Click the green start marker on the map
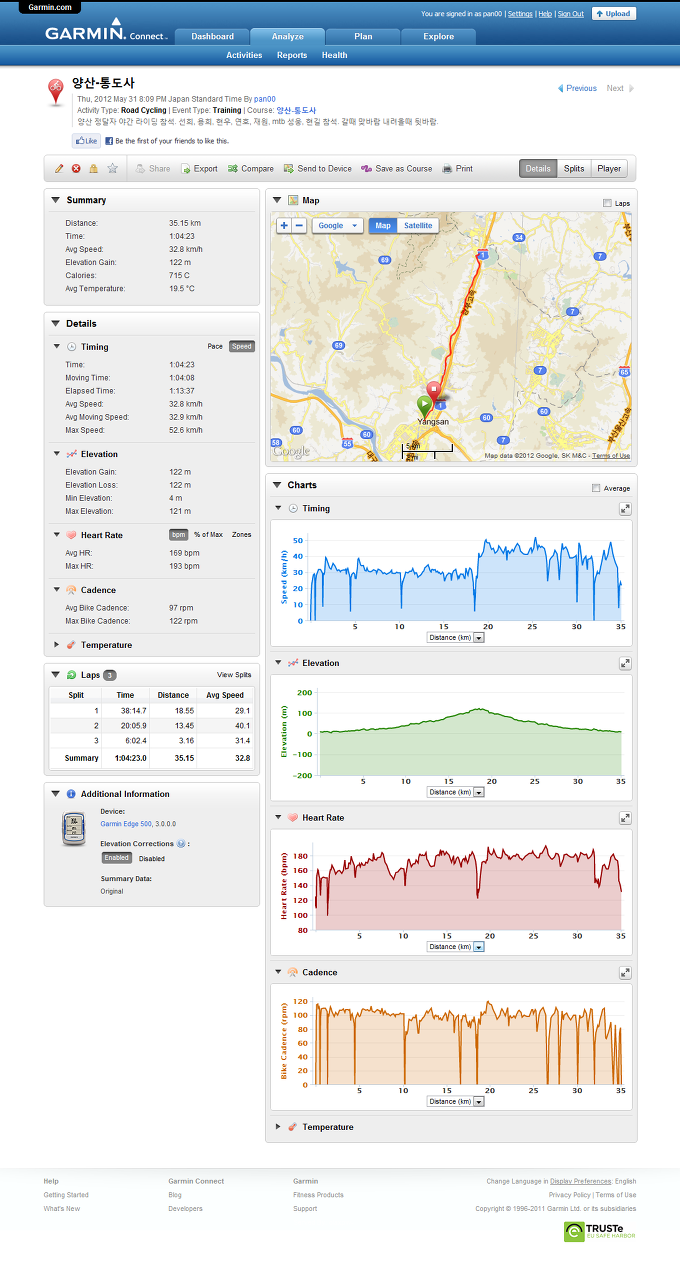This screenshot has width=680, height=1264. click(x=424, y=405)
